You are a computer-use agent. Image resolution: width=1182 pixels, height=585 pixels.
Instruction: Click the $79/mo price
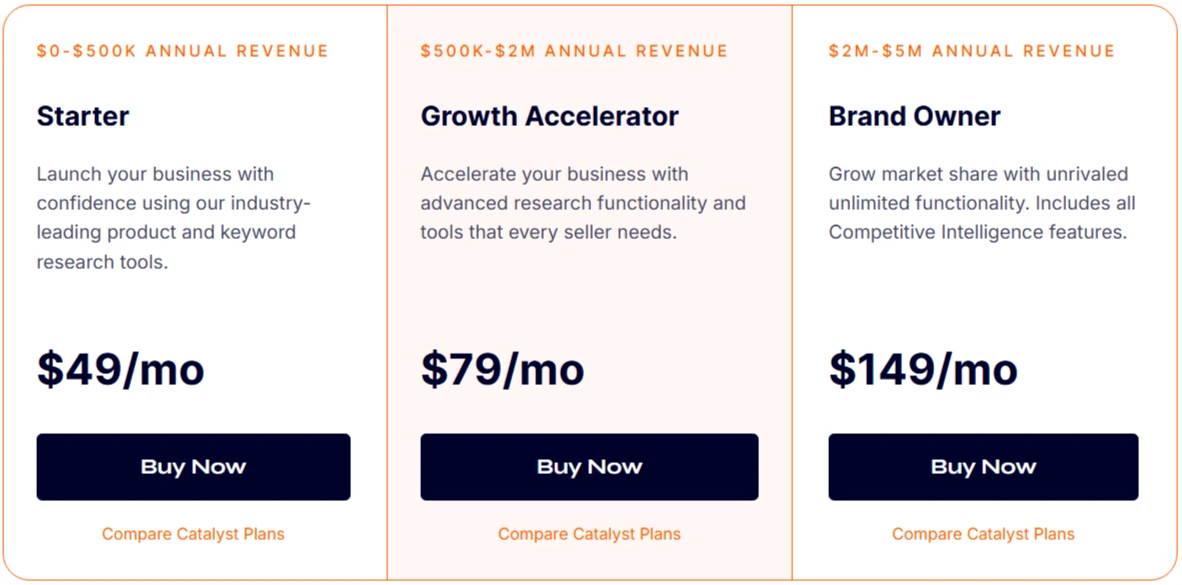tap(502, 369)
